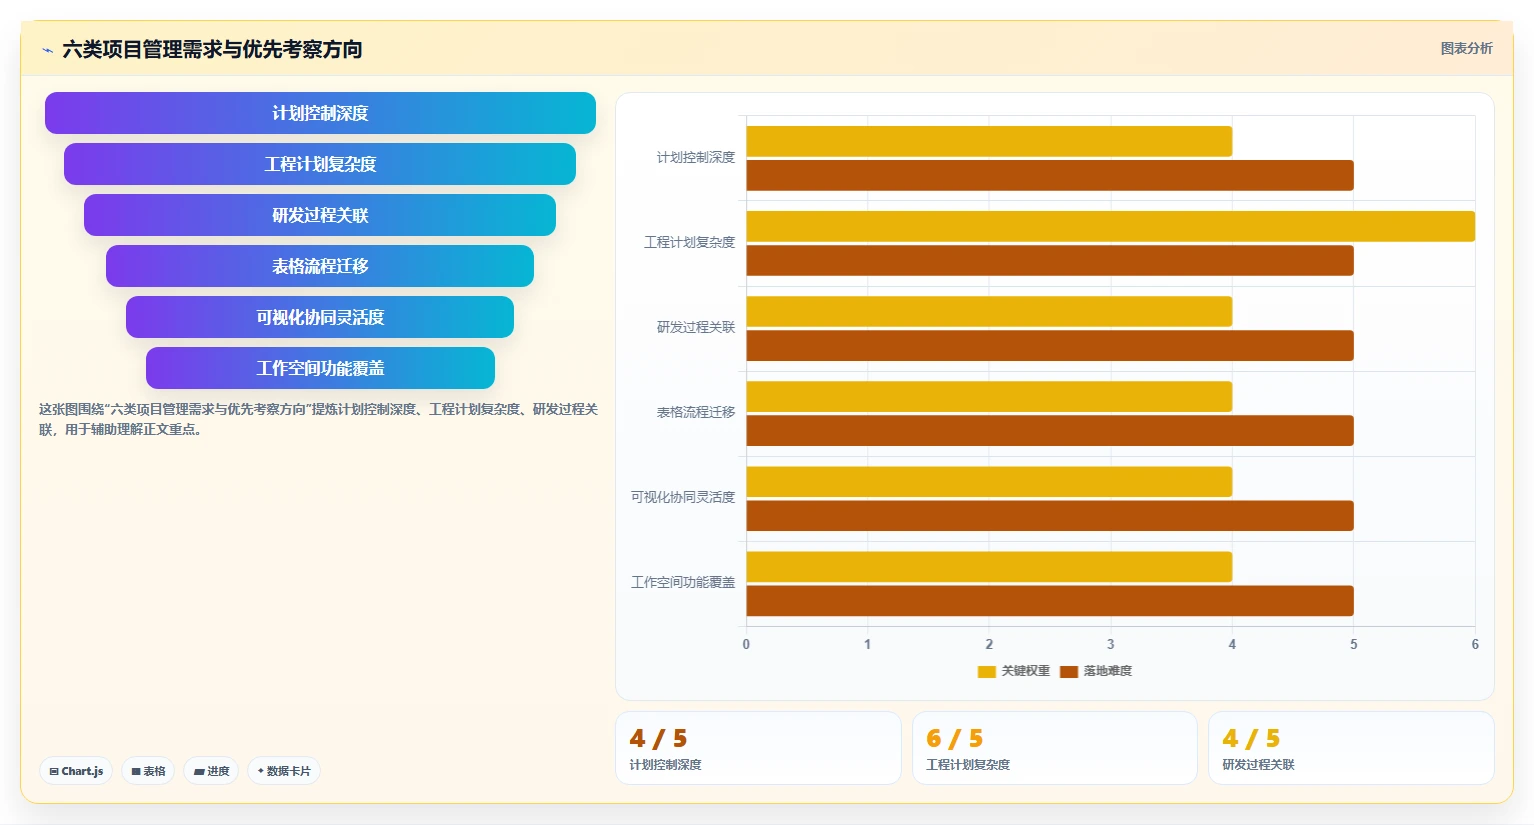Click the Chart.js tag
The height and width of the screenshot is (825, 1534).
[x=76, y=771]
